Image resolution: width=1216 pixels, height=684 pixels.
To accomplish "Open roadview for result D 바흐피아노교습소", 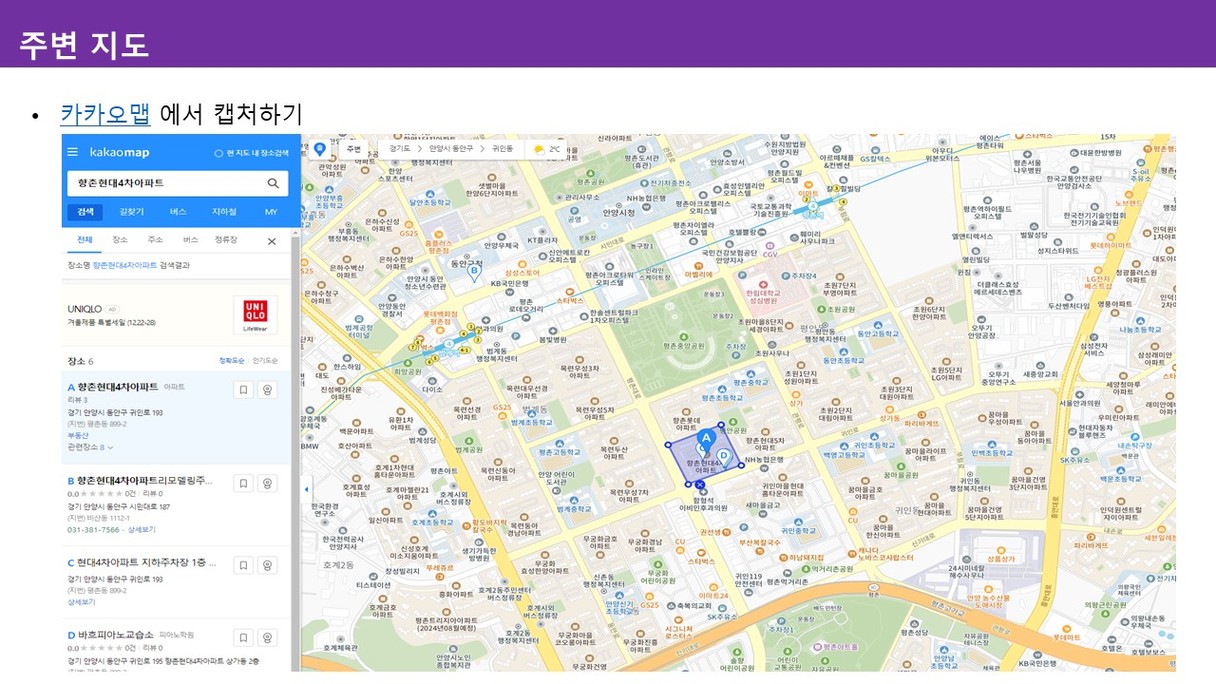I will (x=267, y=637).
